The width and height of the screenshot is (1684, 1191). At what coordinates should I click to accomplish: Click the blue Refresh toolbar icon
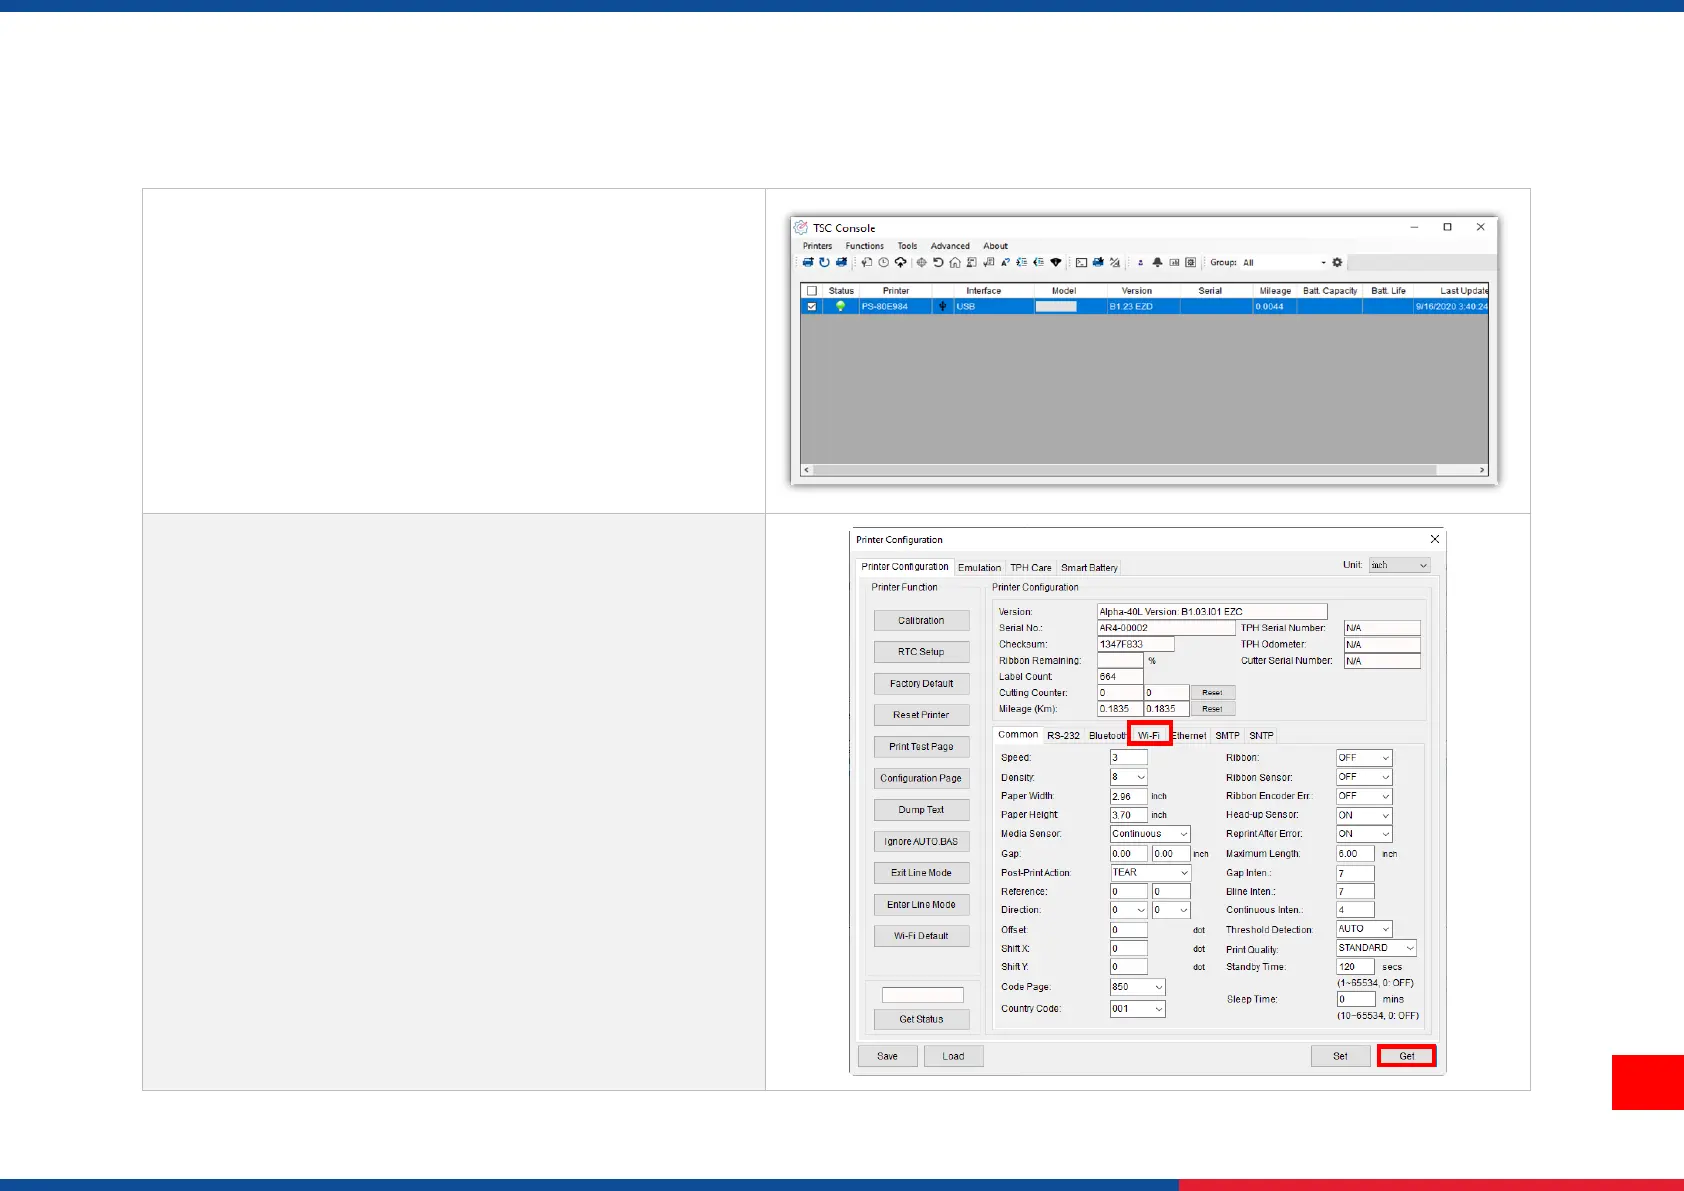(x=824, y=263)
